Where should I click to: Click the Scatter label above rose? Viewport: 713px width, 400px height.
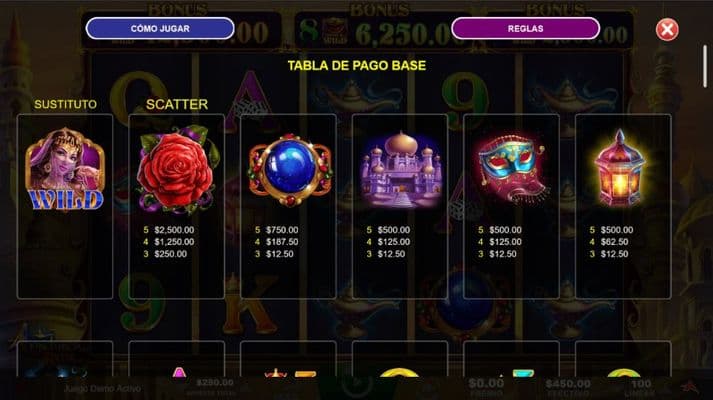(177, 105)
